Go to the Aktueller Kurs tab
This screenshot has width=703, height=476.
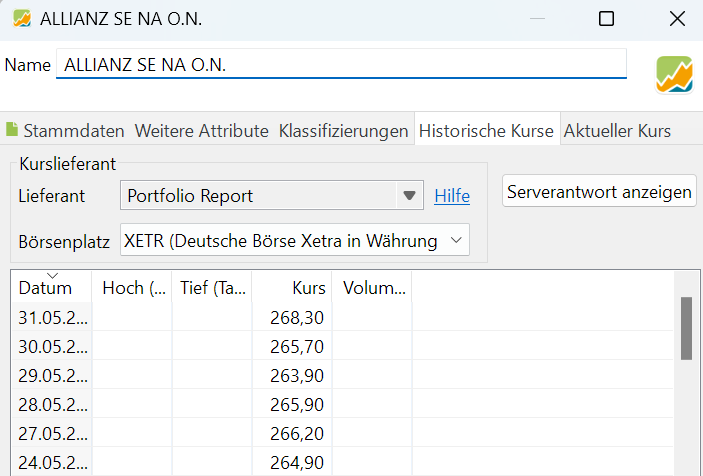click(617, 131)
